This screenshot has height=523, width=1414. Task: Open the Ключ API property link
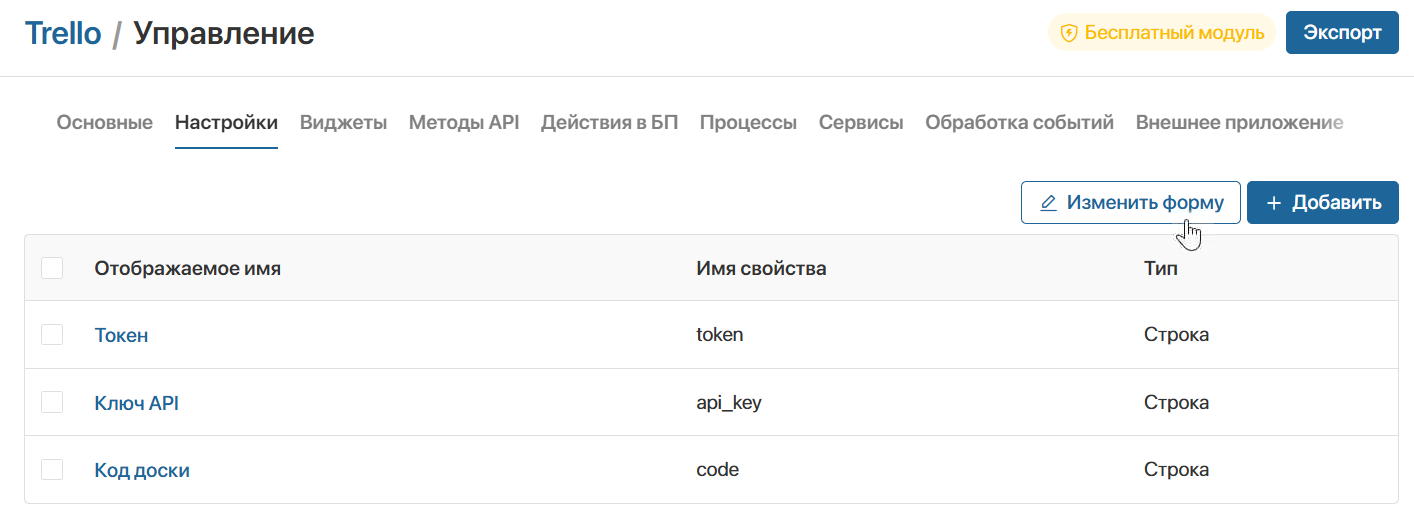[137, 403]
